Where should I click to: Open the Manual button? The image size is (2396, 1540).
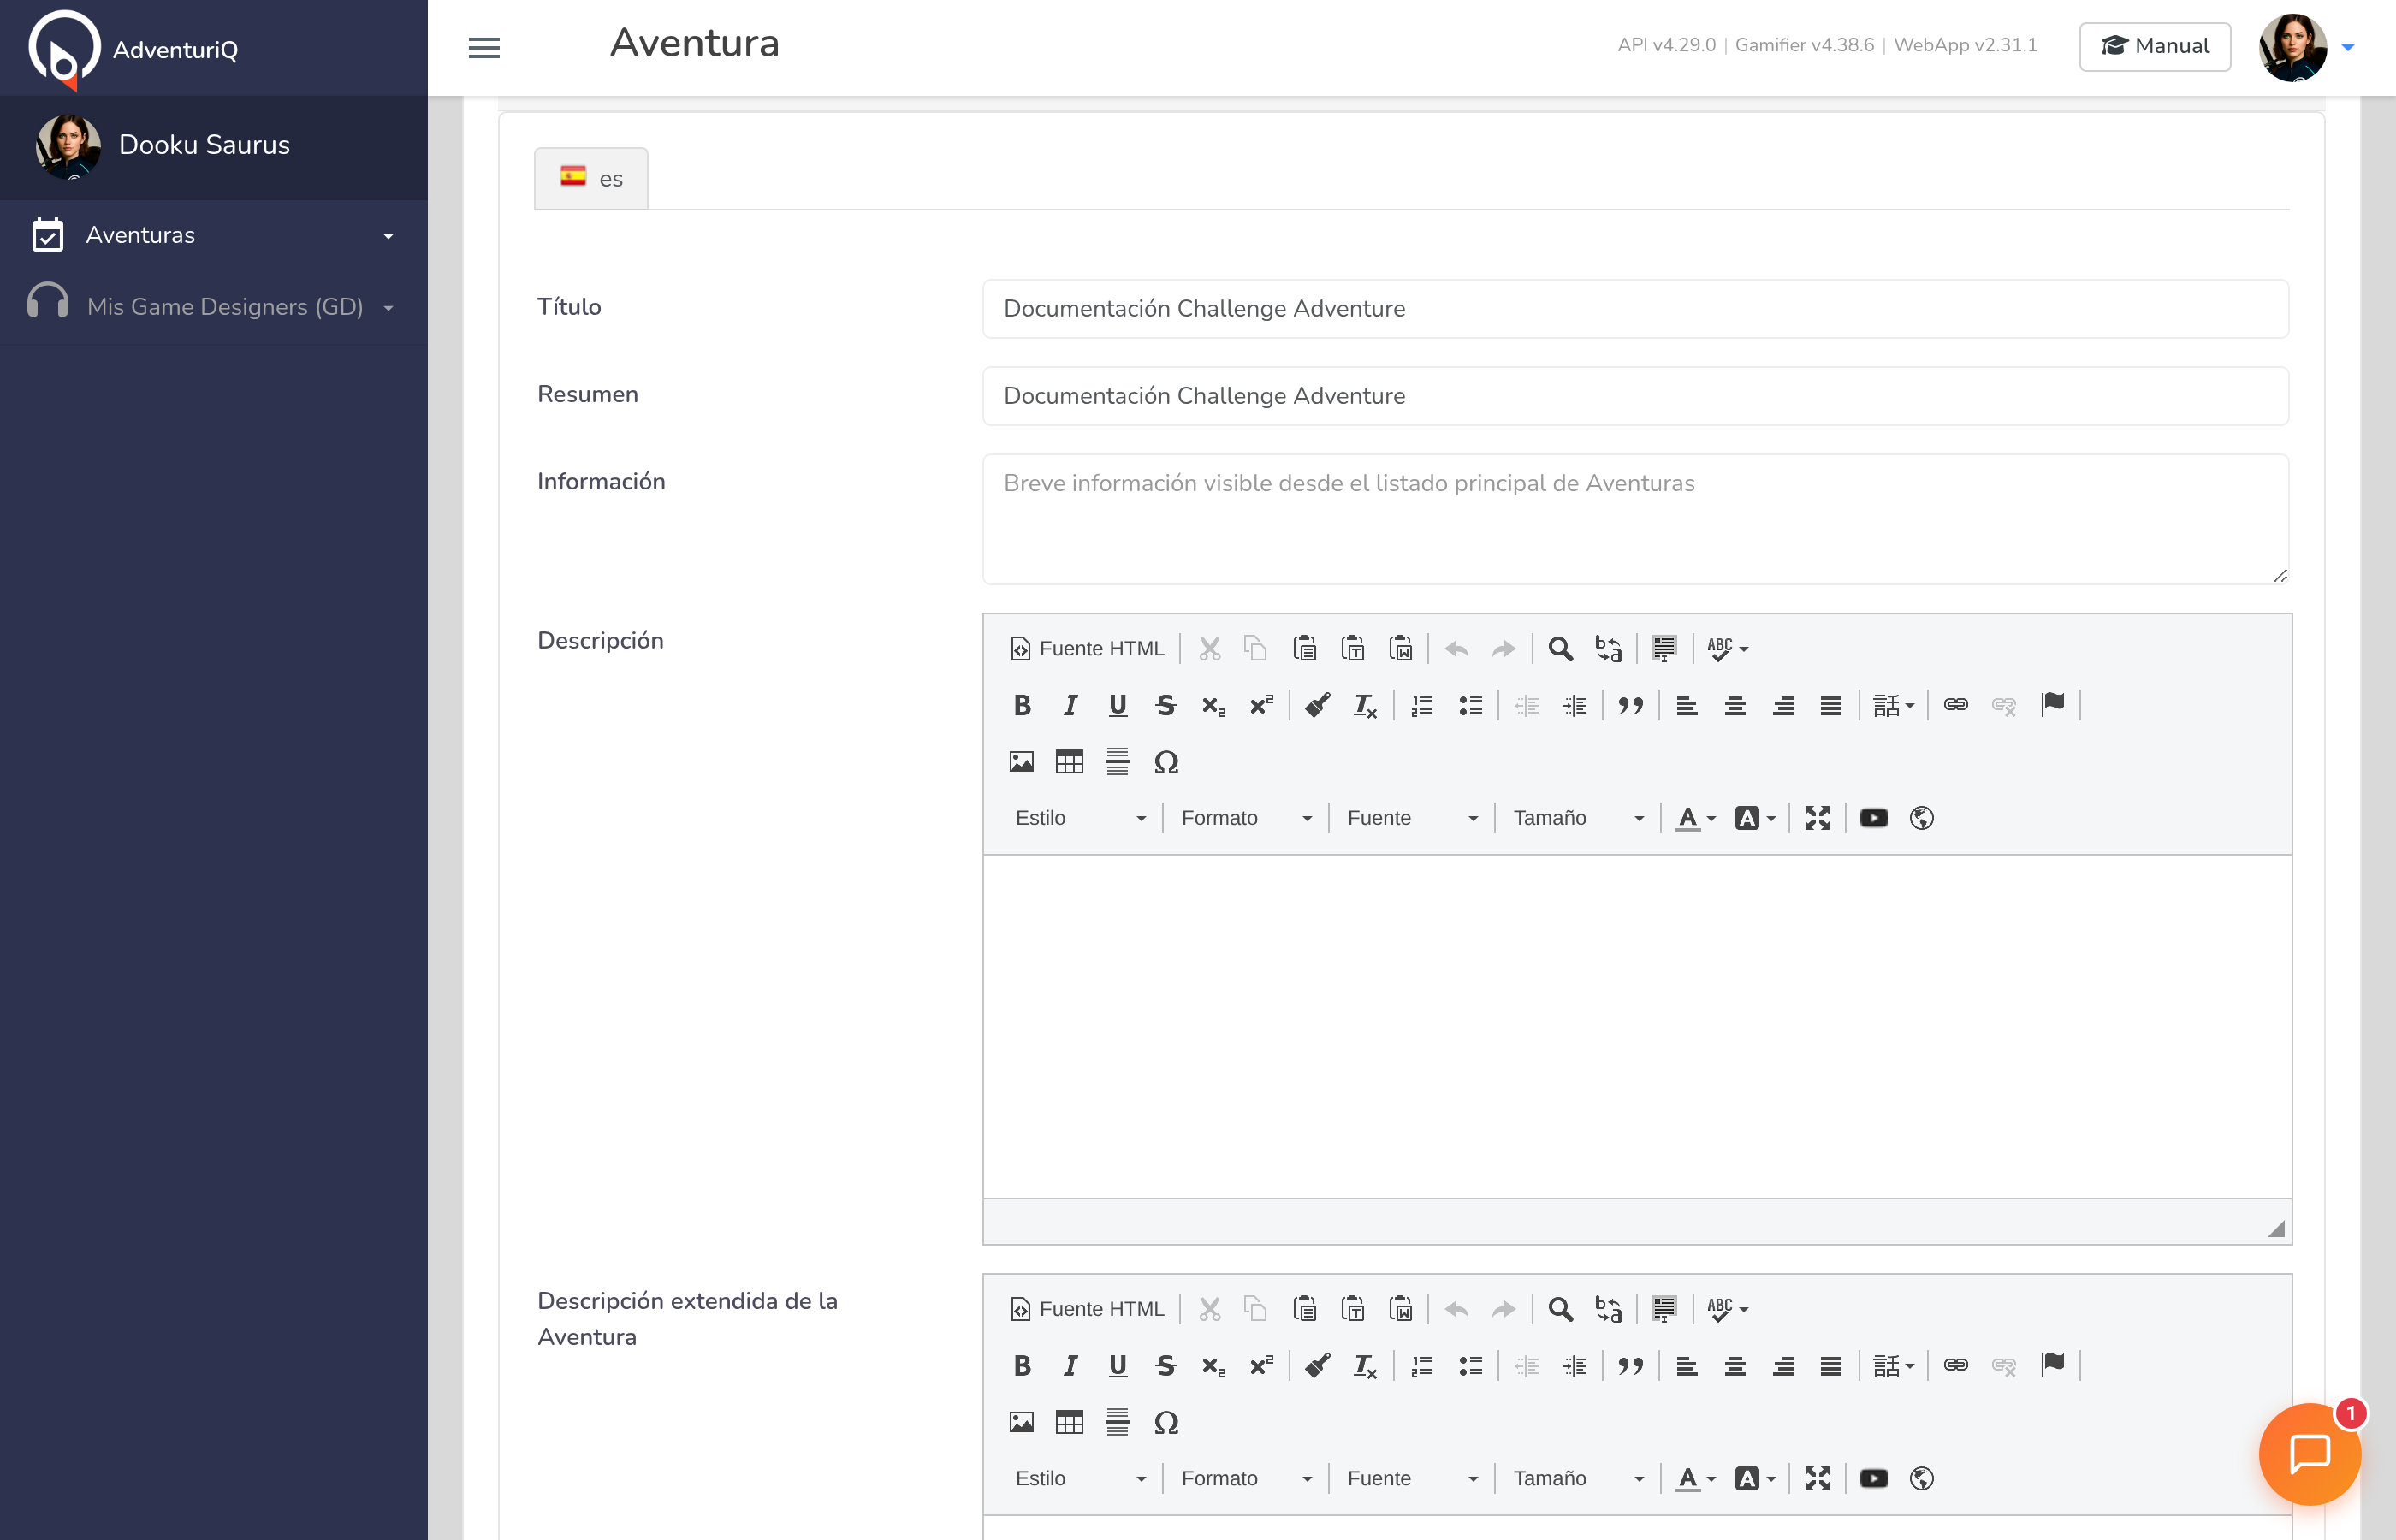[2155, 46]
